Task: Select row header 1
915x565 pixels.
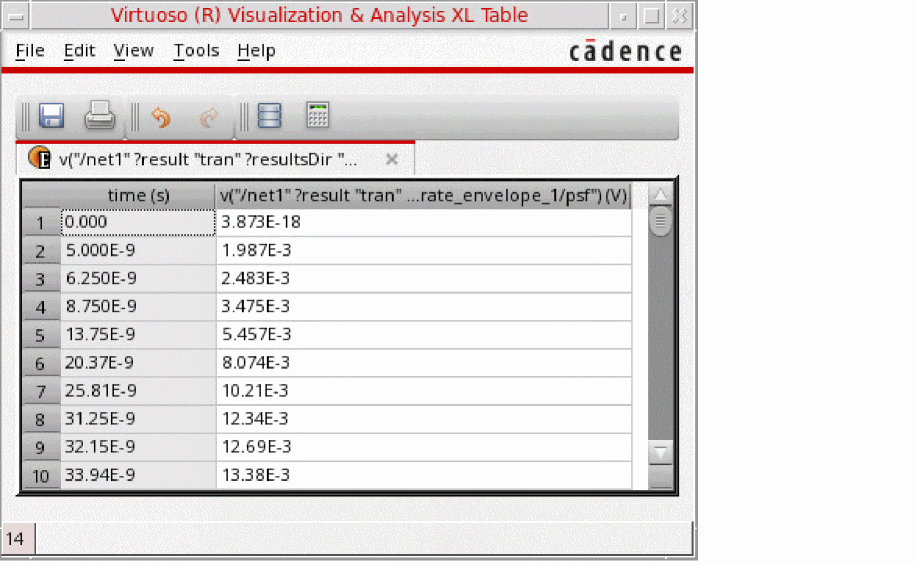Action: pos(41,222)
